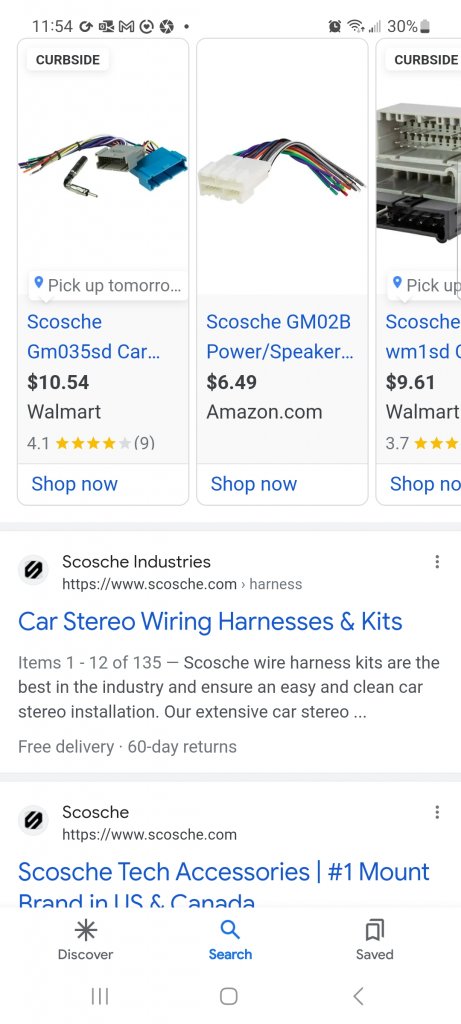461x1024 pixels.
Task: Tap the Scosche Industries site favicon
Action: click(x=33, y=570)
